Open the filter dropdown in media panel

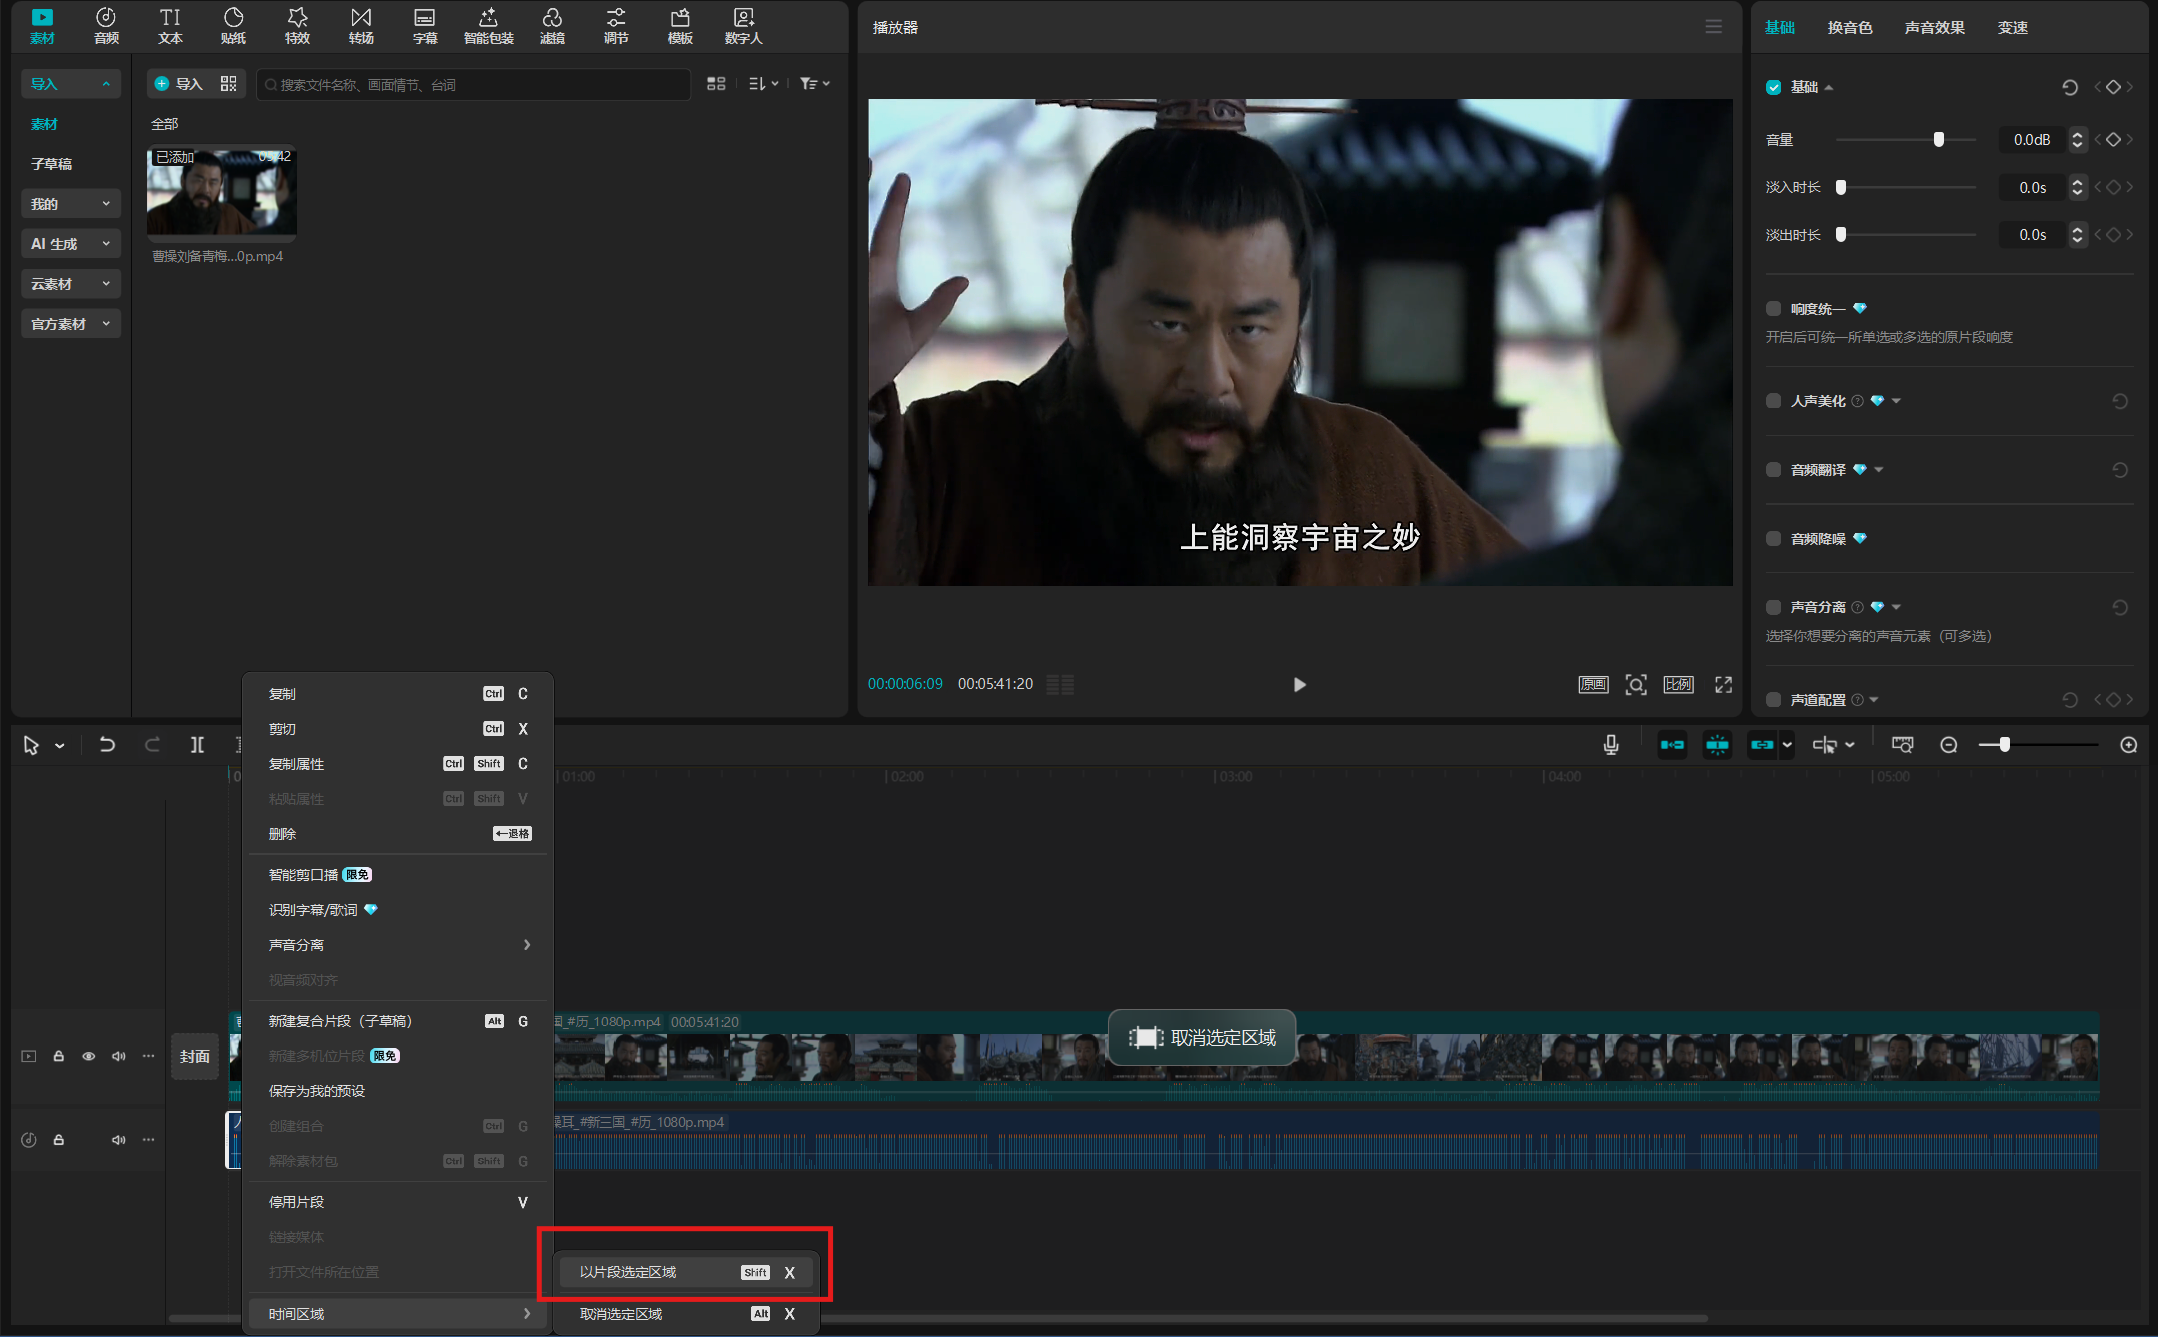point(815,84)
